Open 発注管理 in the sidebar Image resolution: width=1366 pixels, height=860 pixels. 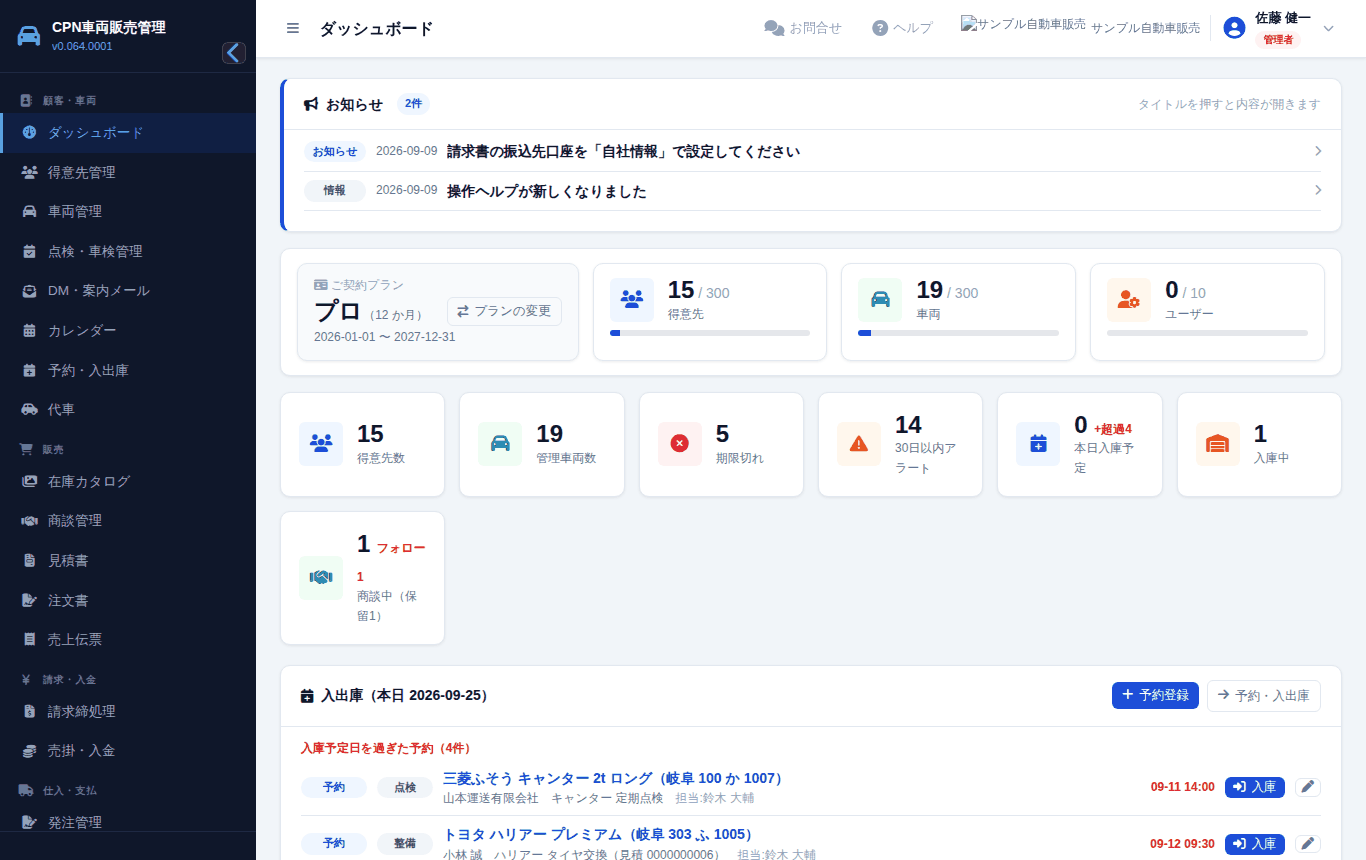coord(128,822)
